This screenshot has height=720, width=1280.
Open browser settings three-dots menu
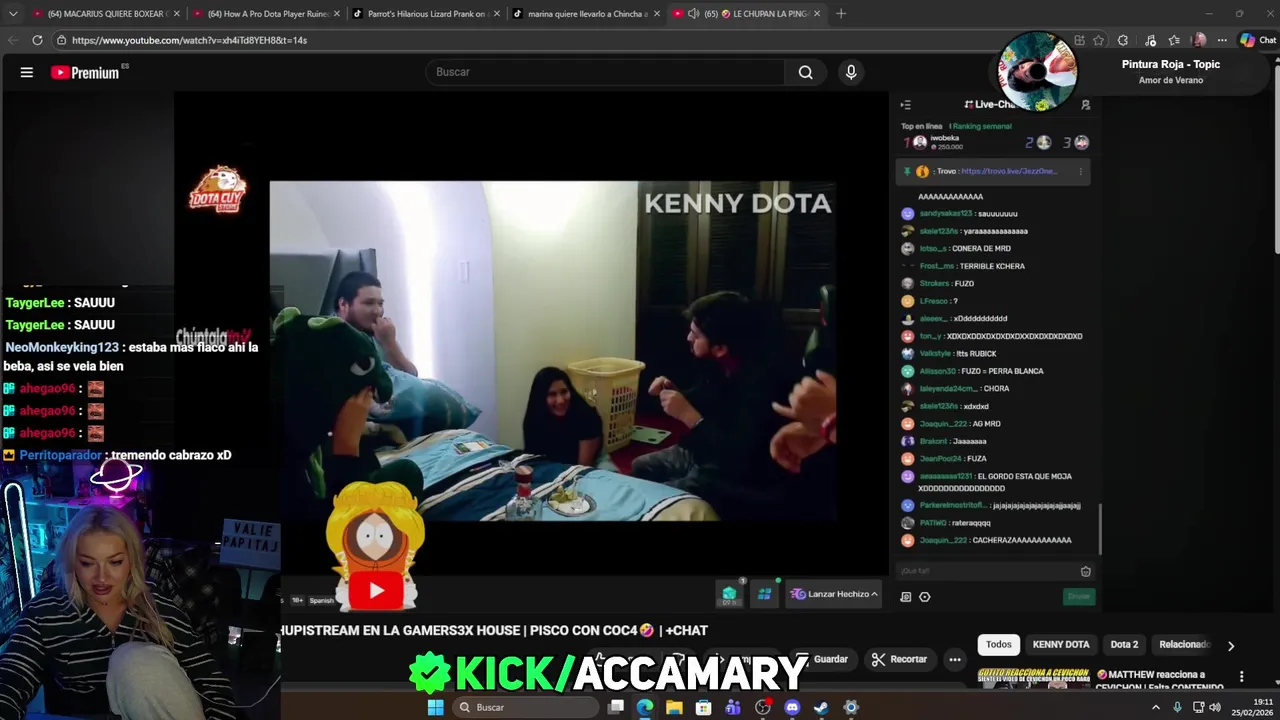click(1221, 40)
